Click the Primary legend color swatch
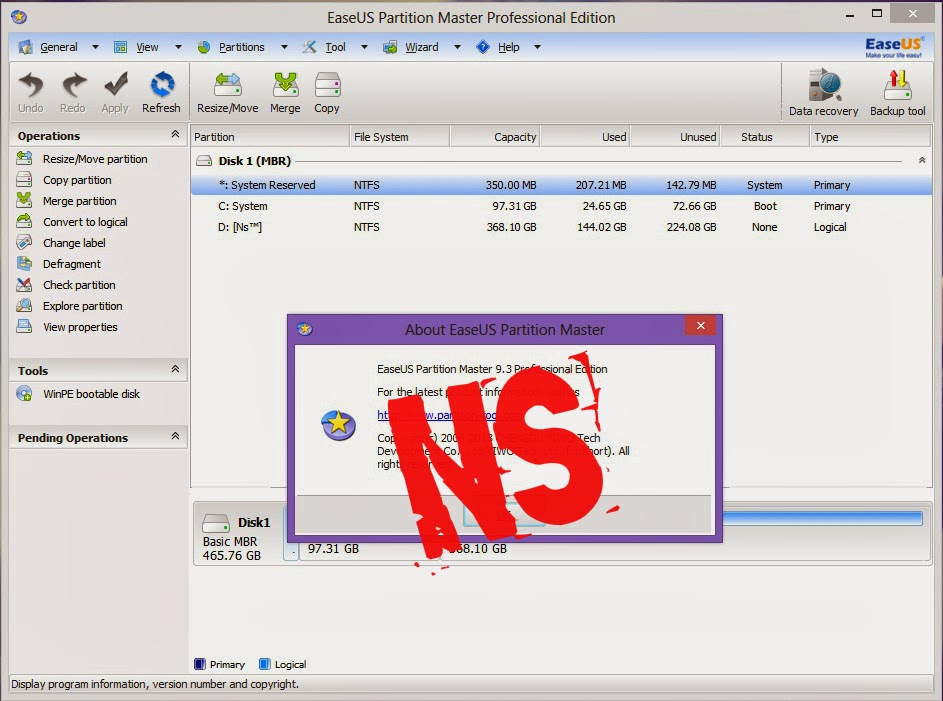The height and width of the screenshot is (701, 943). [200, 664]
